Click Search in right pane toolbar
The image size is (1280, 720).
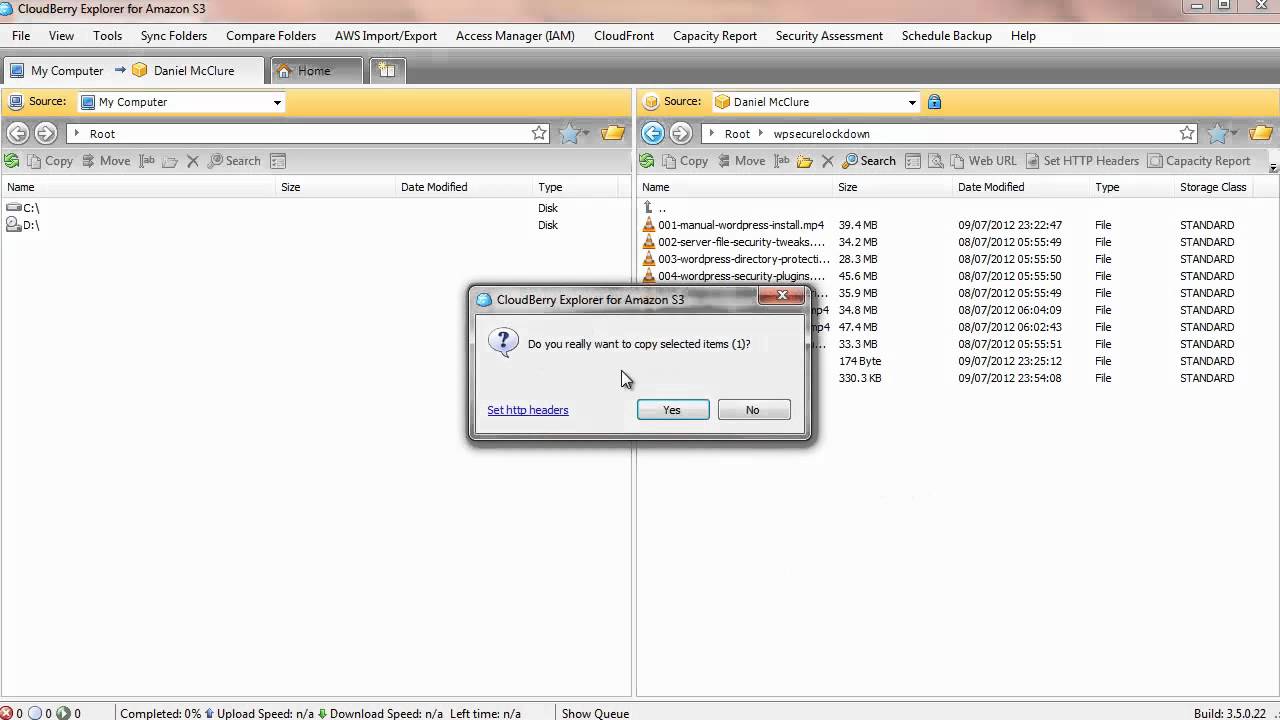click(869, 161)
